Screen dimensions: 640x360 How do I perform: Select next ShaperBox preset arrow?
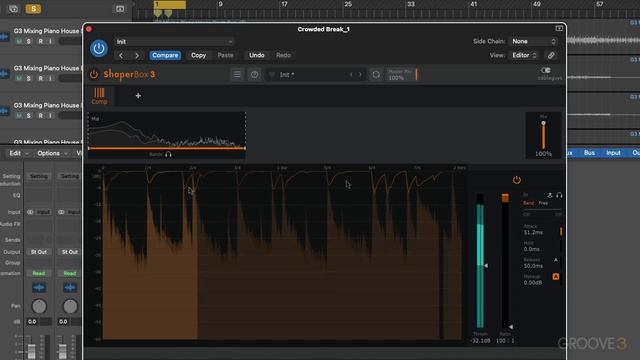point(360,75)
